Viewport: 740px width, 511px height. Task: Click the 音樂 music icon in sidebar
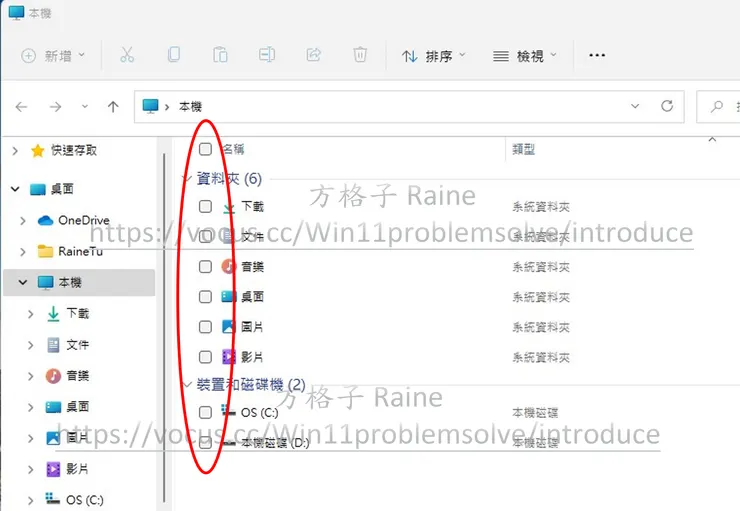coord(53,376)
